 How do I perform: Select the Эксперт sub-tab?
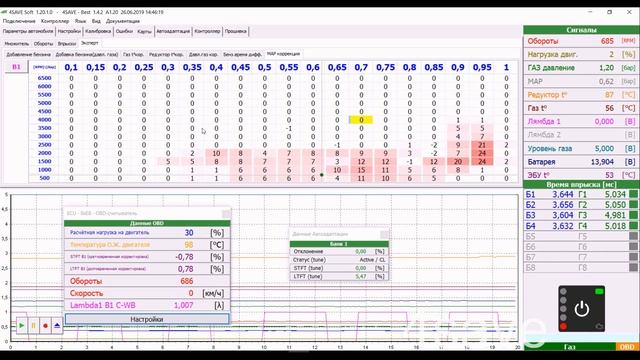[x=89, y=43]
